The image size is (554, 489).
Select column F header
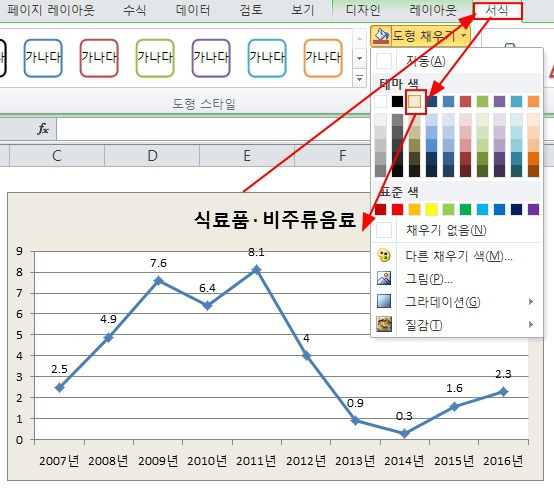tap(342, 155)
